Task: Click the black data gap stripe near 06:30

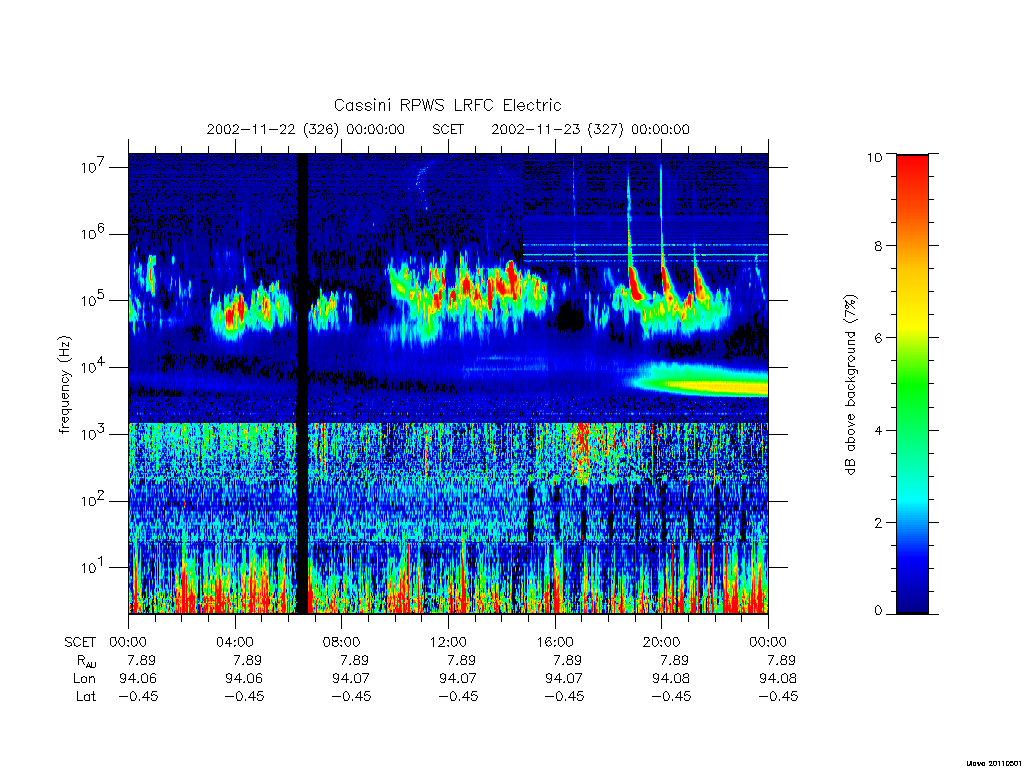Action: tap(302, 383)
